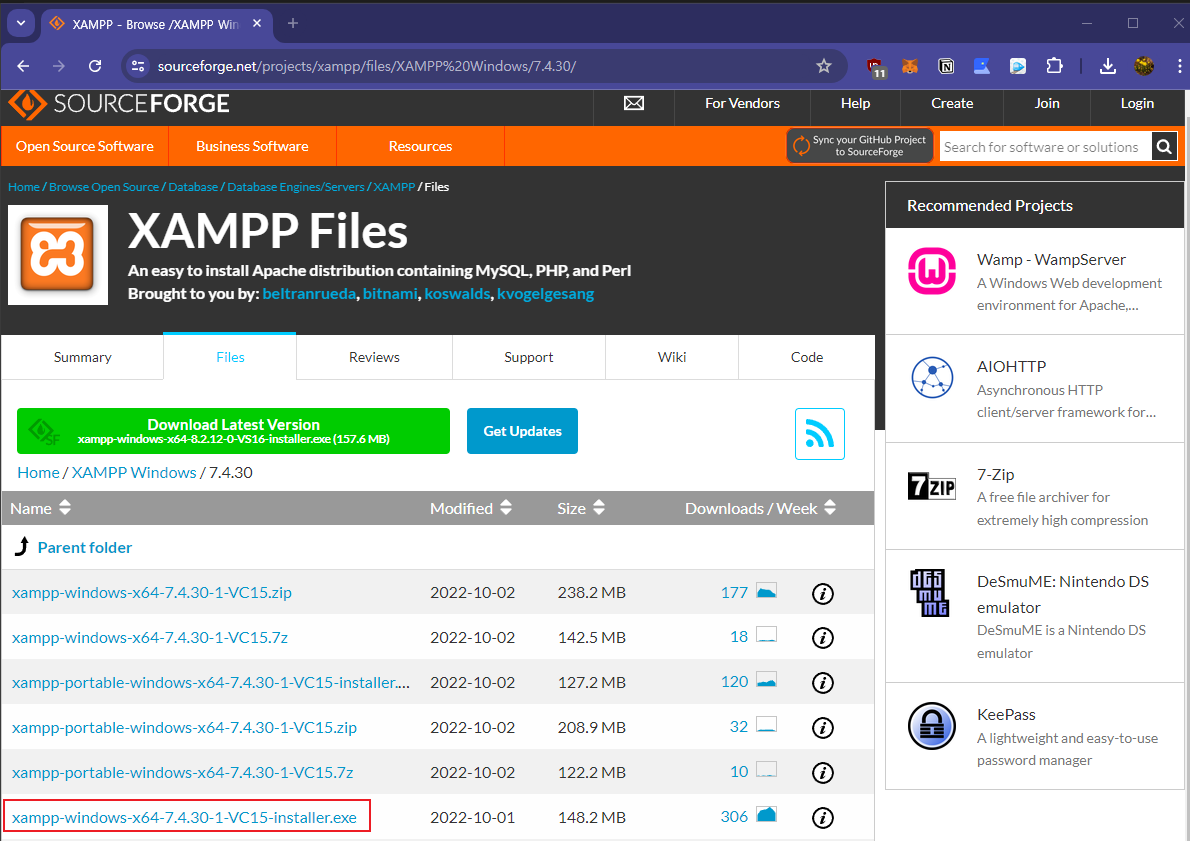Open the browser profile avatar
Image resolution: width=1190 pixels, height=841 pixels.
(x=1144, y=66)
